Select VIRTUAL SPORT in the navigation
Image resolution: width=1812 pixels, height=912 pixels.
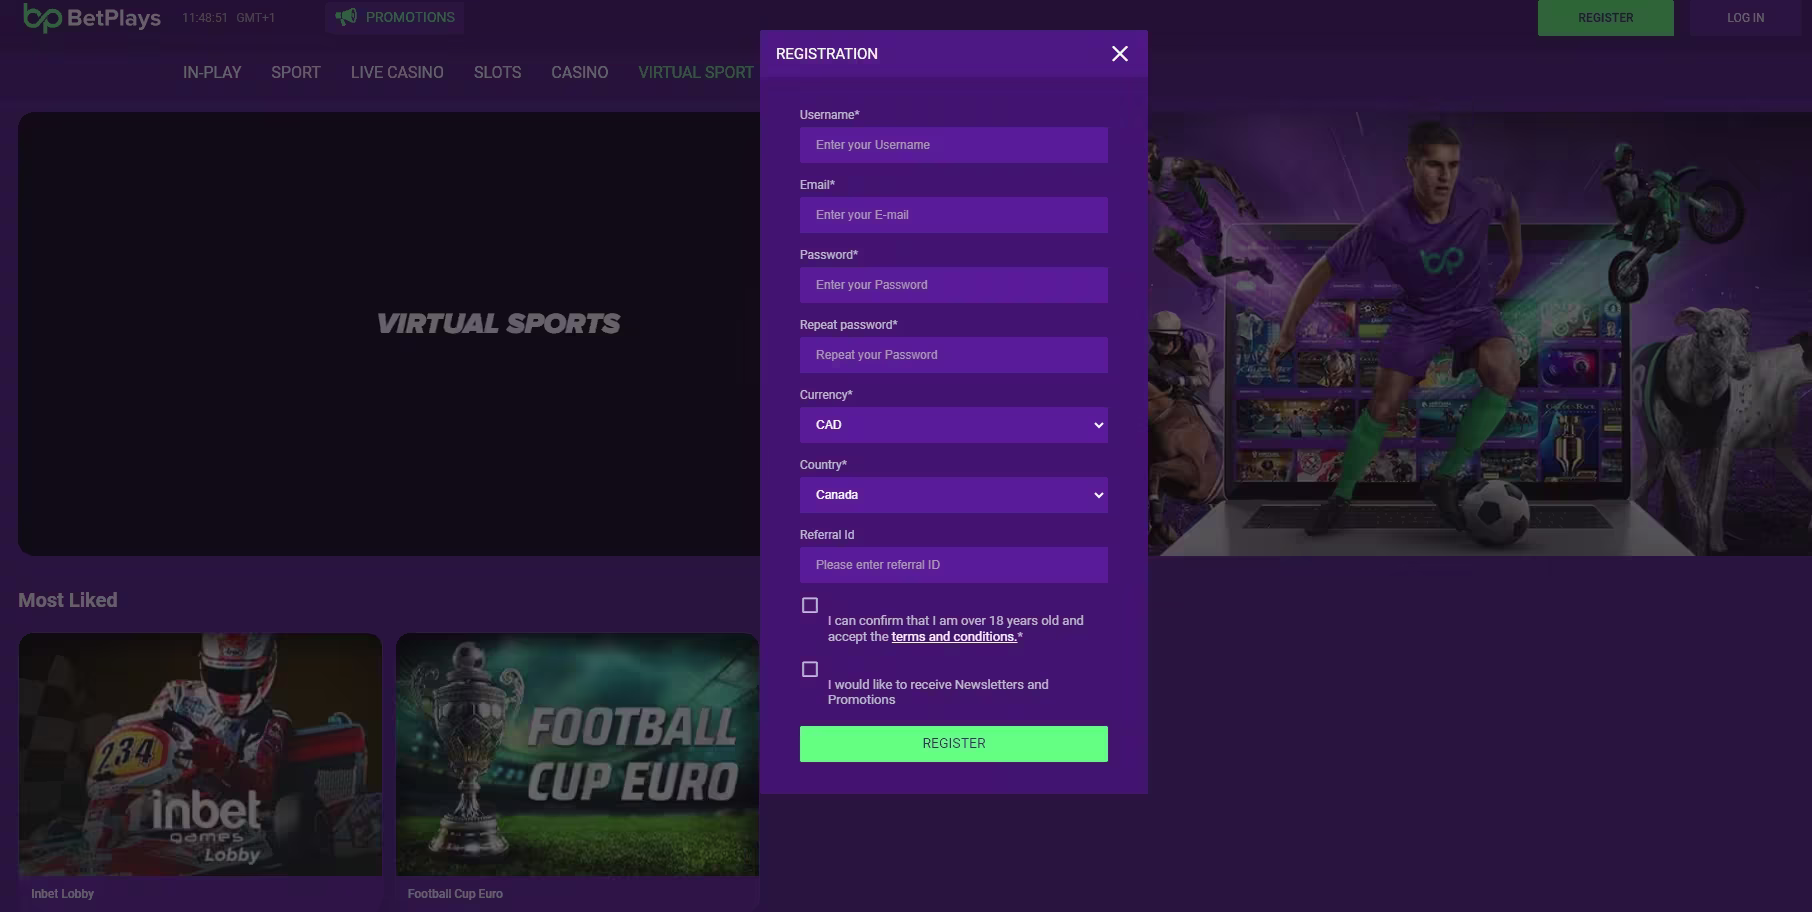[696, 72]
